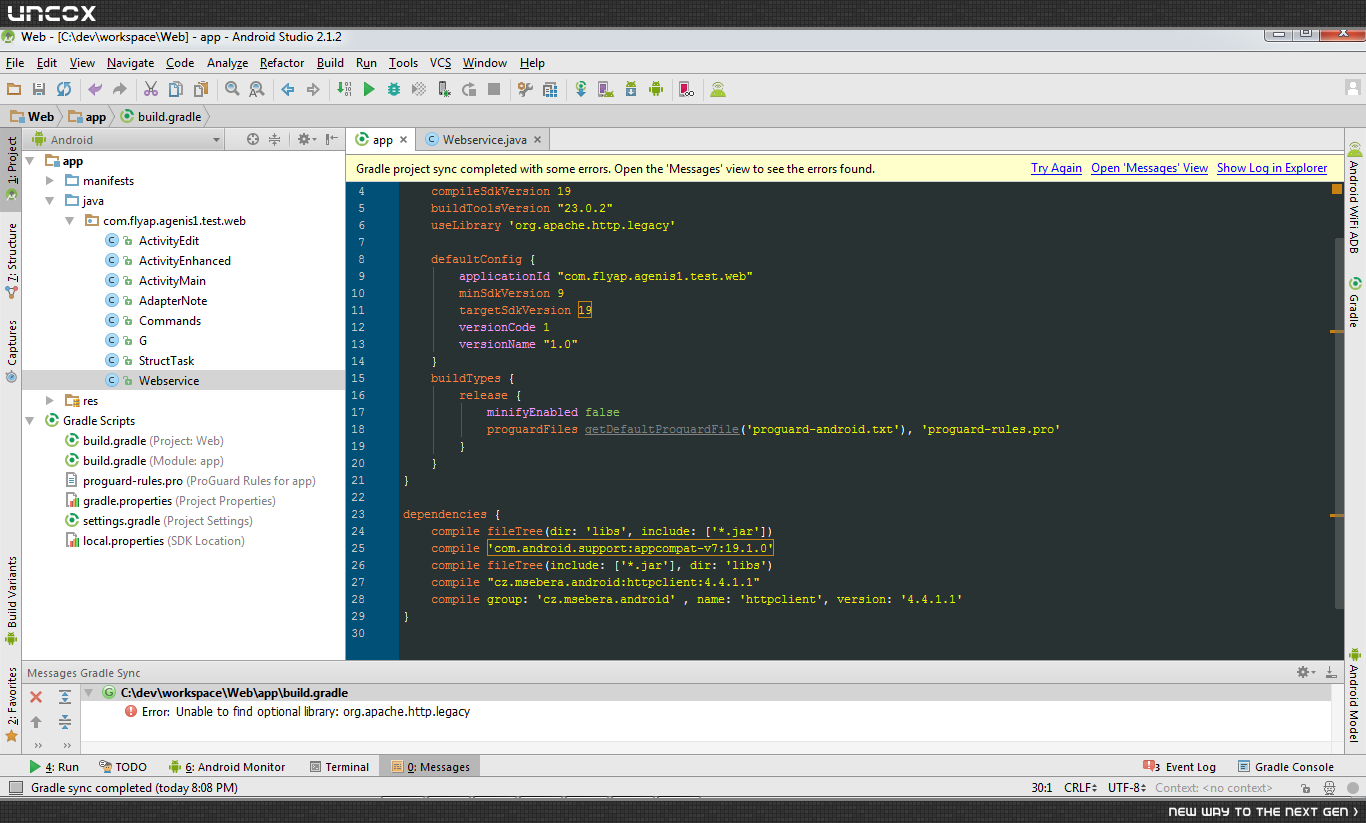Collapse the app module tree node

pos(30,161)
